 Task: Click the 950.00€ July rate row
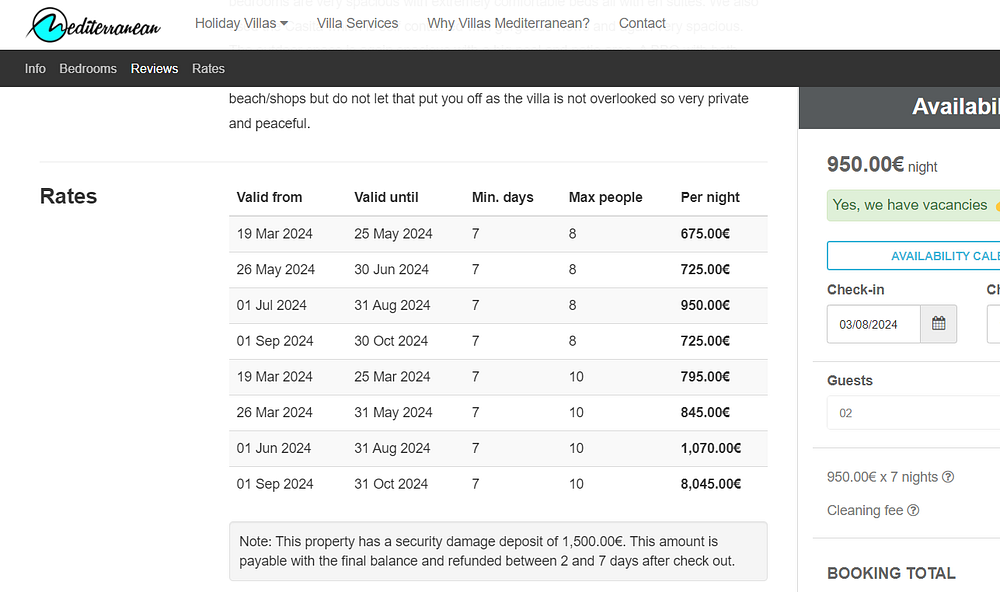(x=498, y=305)
